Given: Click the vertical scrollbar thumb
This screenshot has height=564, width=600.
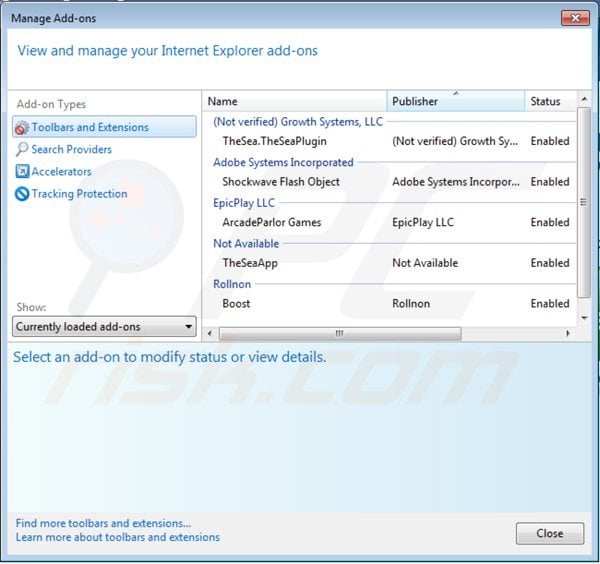Looking at the screenshot, I should tap(584, 202).
